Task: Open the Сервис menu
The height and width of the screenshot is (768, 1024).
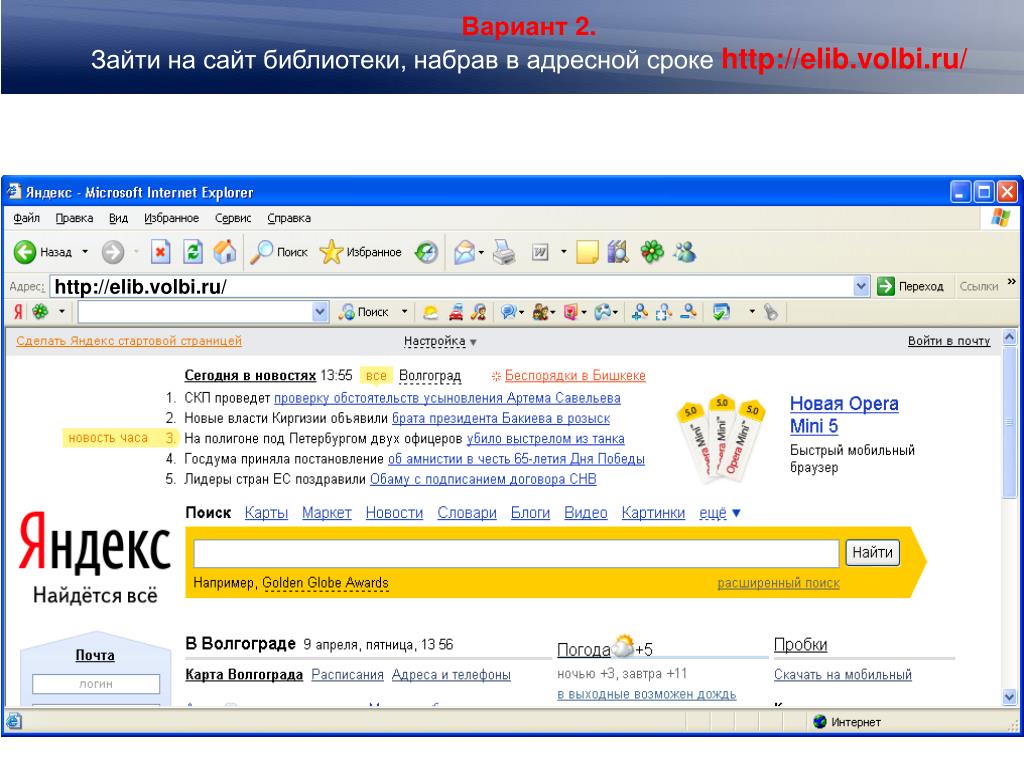Action: tap(233, 218)
